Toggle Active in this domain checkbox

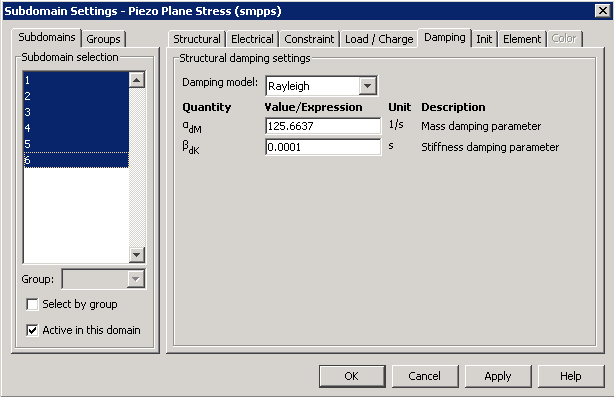tap(32, 330)
